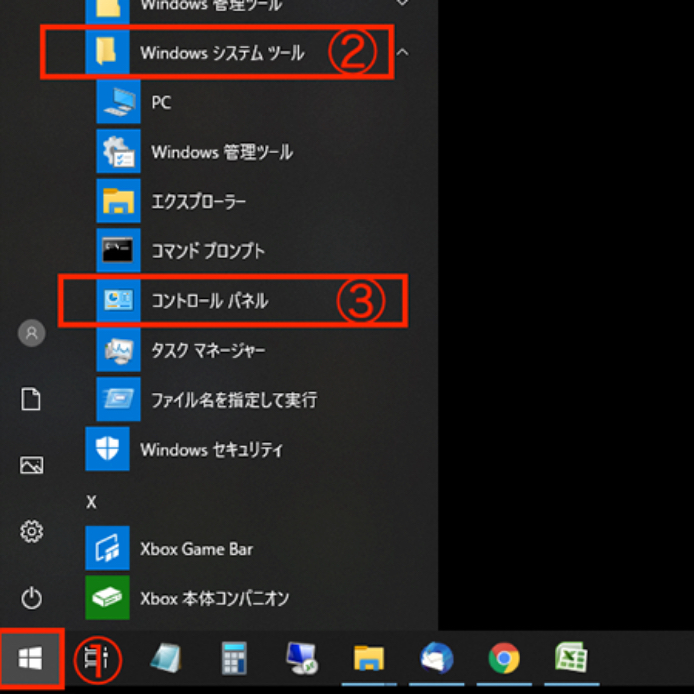
Task: Select the コントロール パネル text label
Action: click(210, 301)
